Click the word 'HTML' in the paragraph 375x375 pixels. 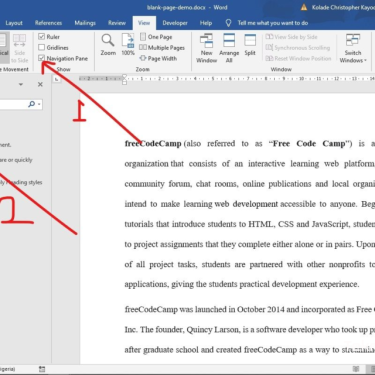pyautogui.click(x=261, y=224)
